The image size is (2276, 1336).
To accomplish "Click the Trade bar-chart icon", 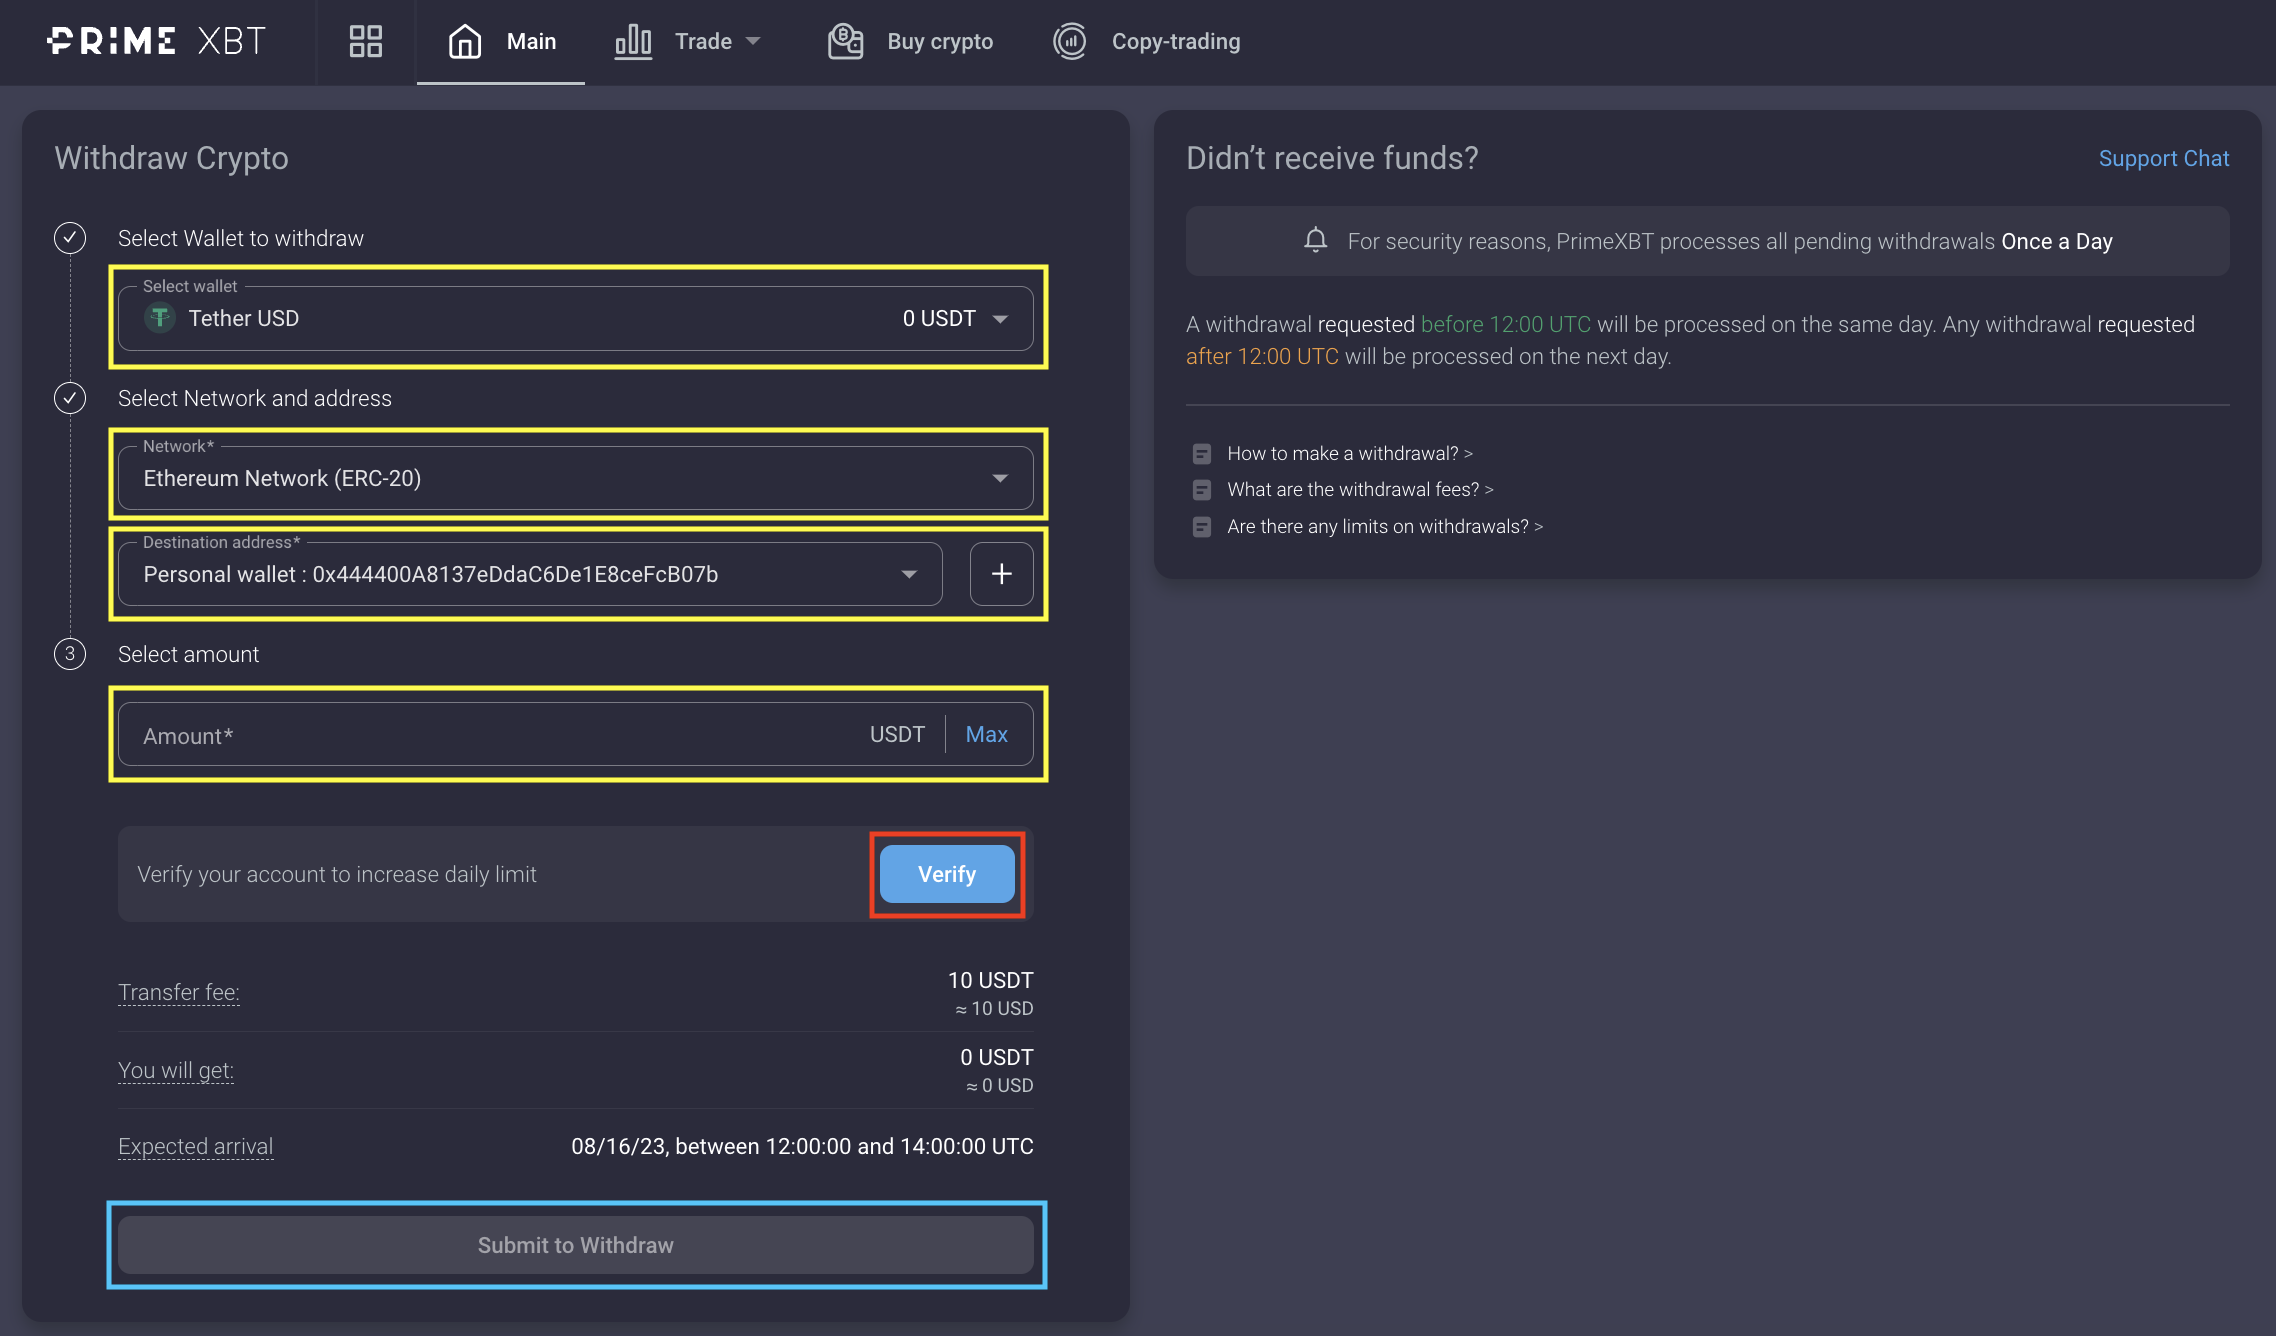I will 633,41.
